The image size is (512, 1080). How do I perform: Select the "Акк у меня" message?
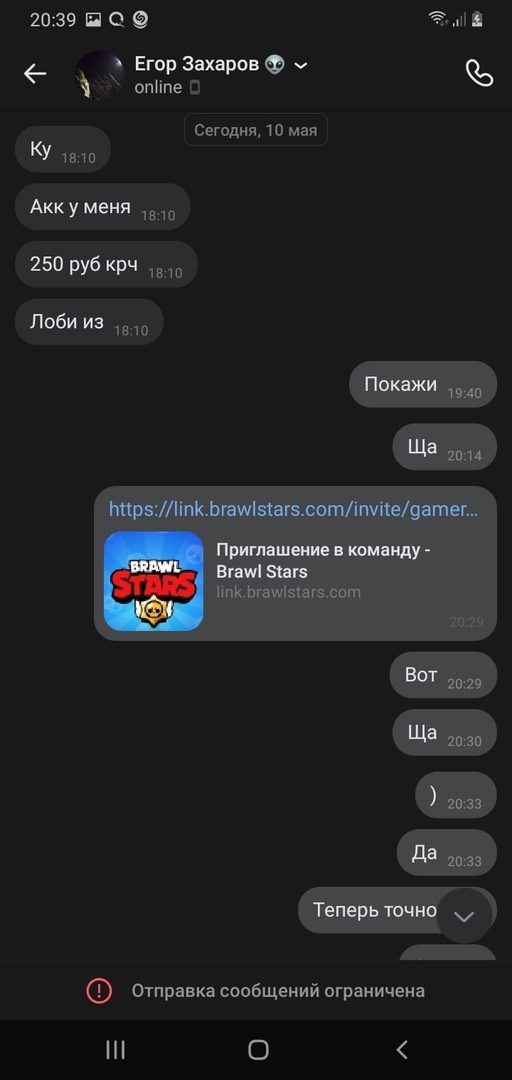[x=103, y=207]
